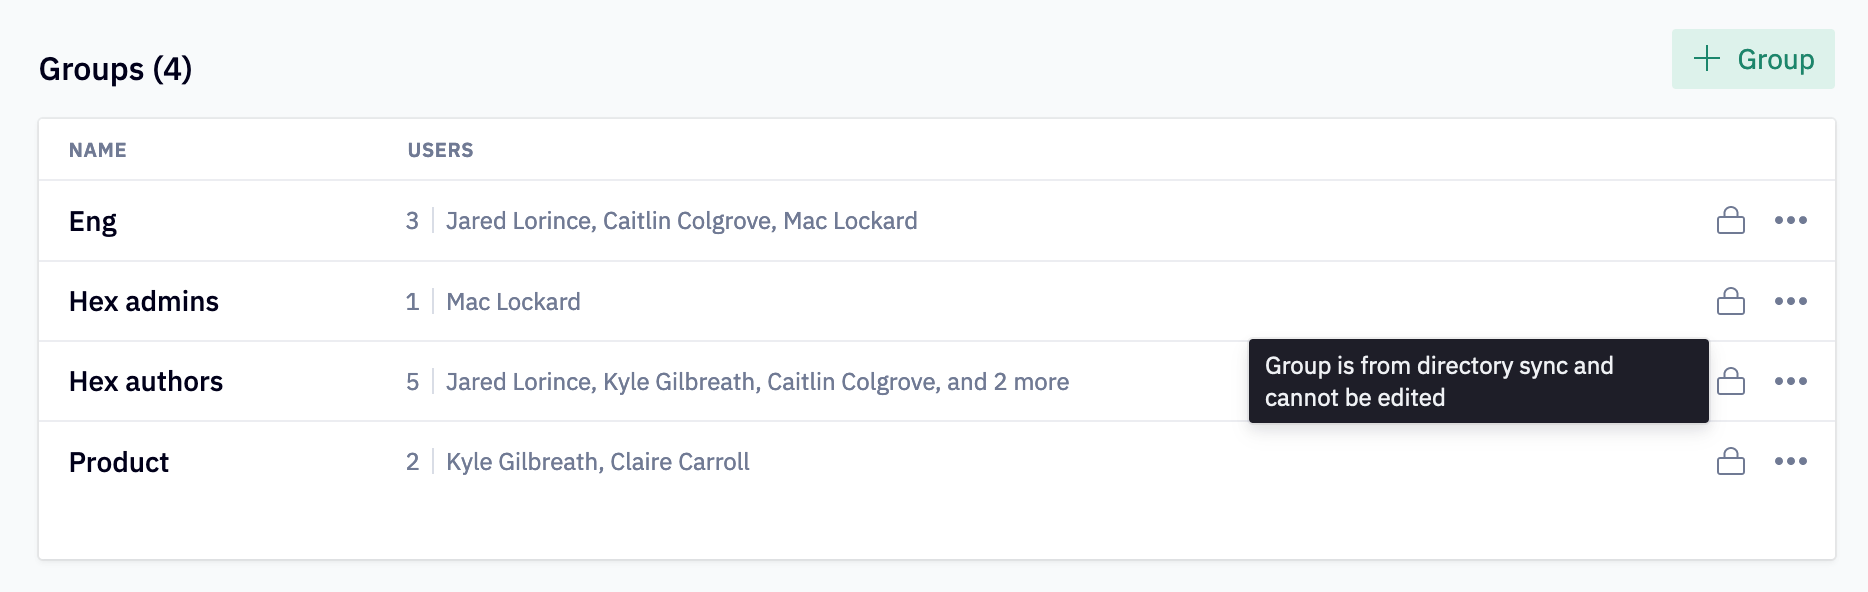Open the three-dot menu for Eng
This screenshot has width=1868, height=592.
click(x=1790, y=220)
